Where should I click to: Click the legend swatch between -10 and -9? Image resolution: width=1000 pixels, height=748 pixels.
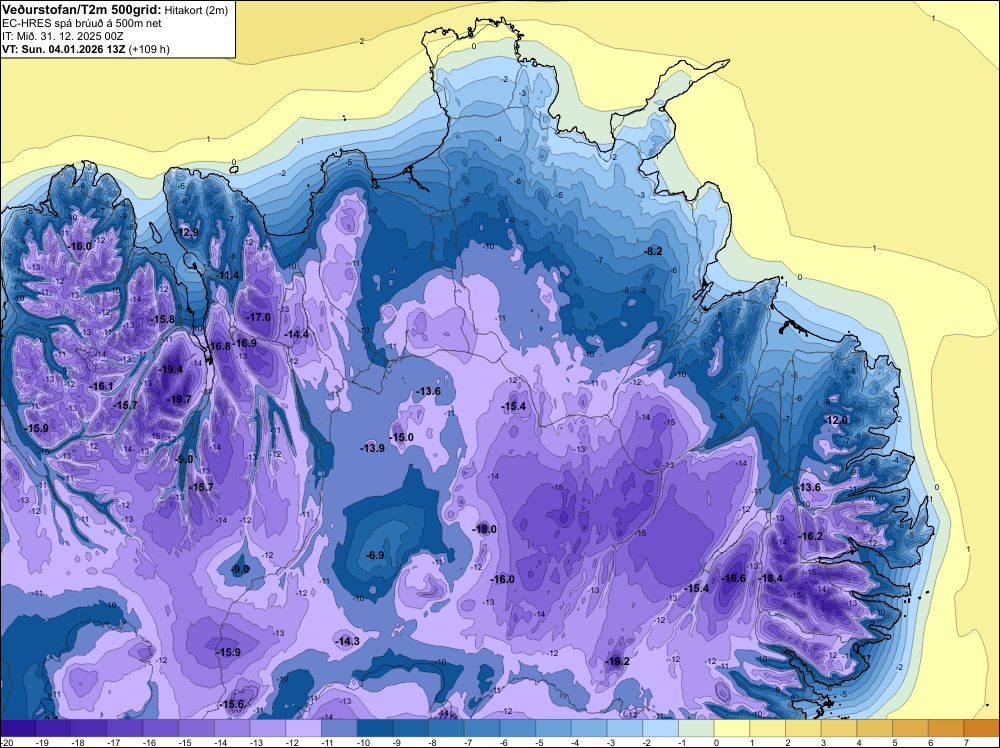click(x=375, y=728)
